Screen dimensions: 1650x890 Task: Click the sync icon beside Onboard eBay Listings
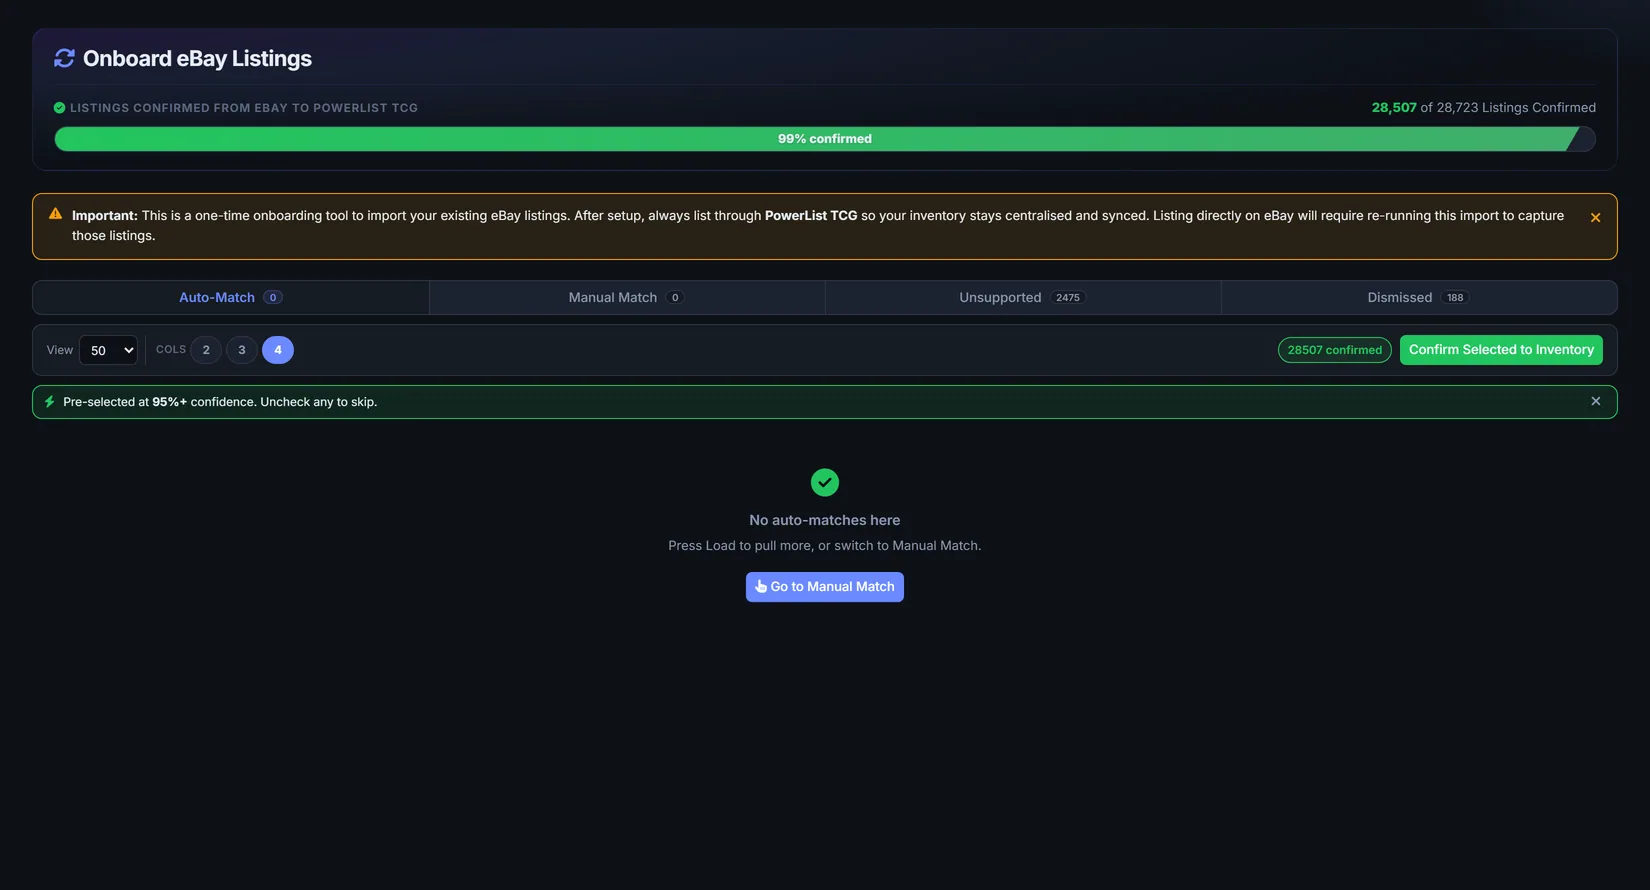click(x=64, y=59)
